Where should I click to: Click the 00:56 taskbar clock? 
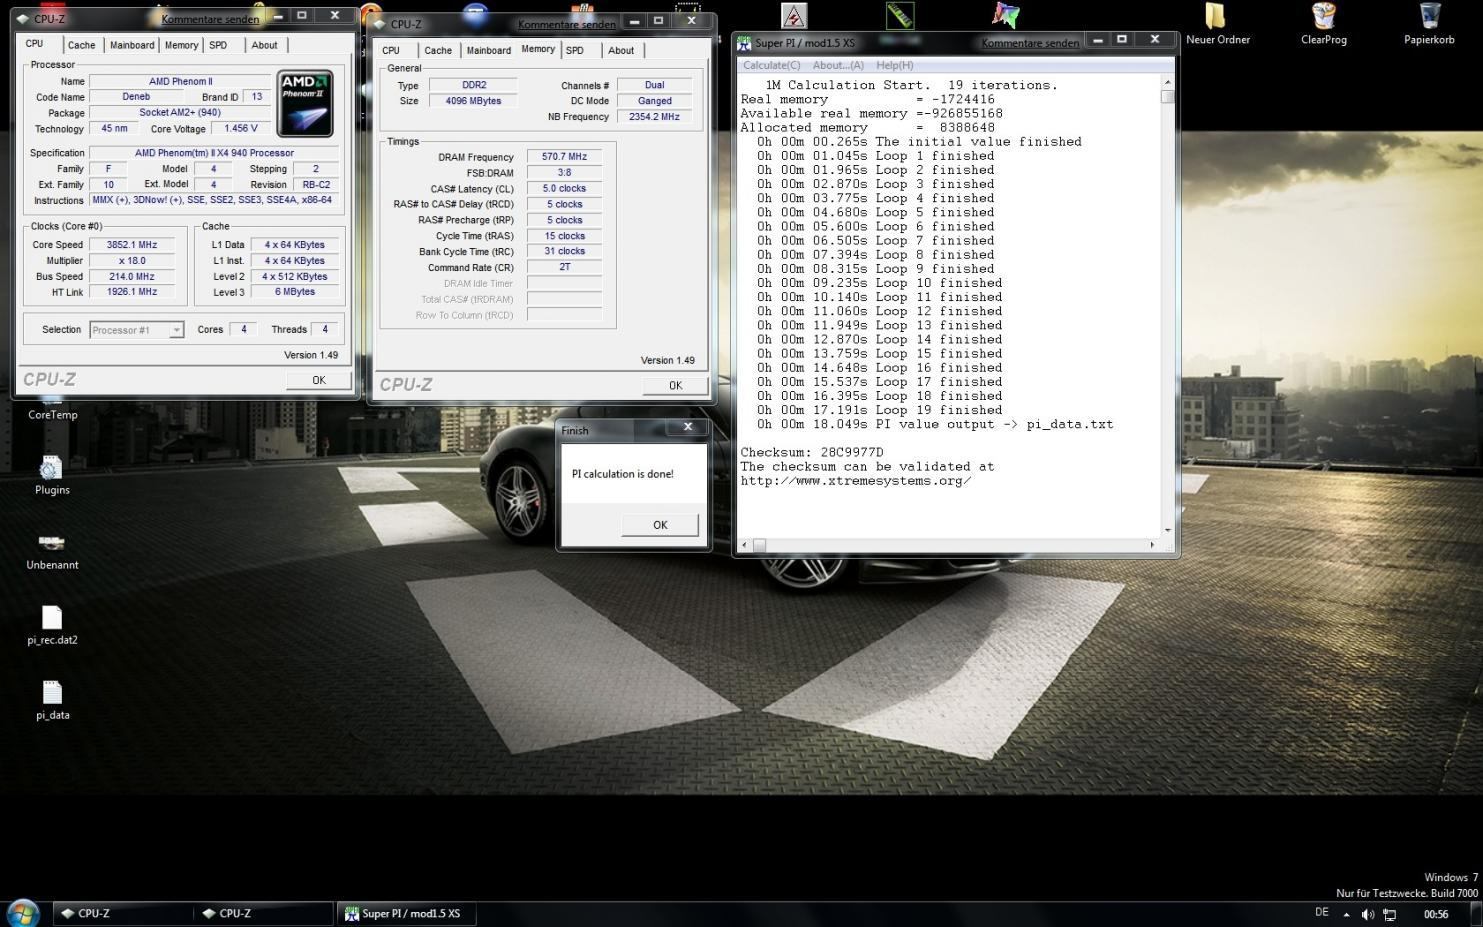click(1436, 914)
